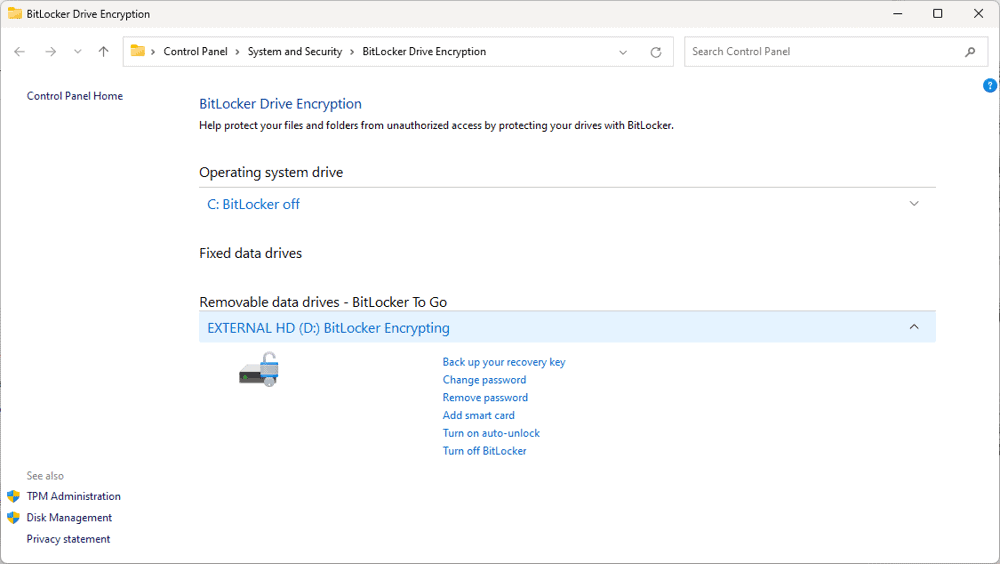Click BitLocker Drive Encryption in the breadcrumb

click(x=424, y=52)
